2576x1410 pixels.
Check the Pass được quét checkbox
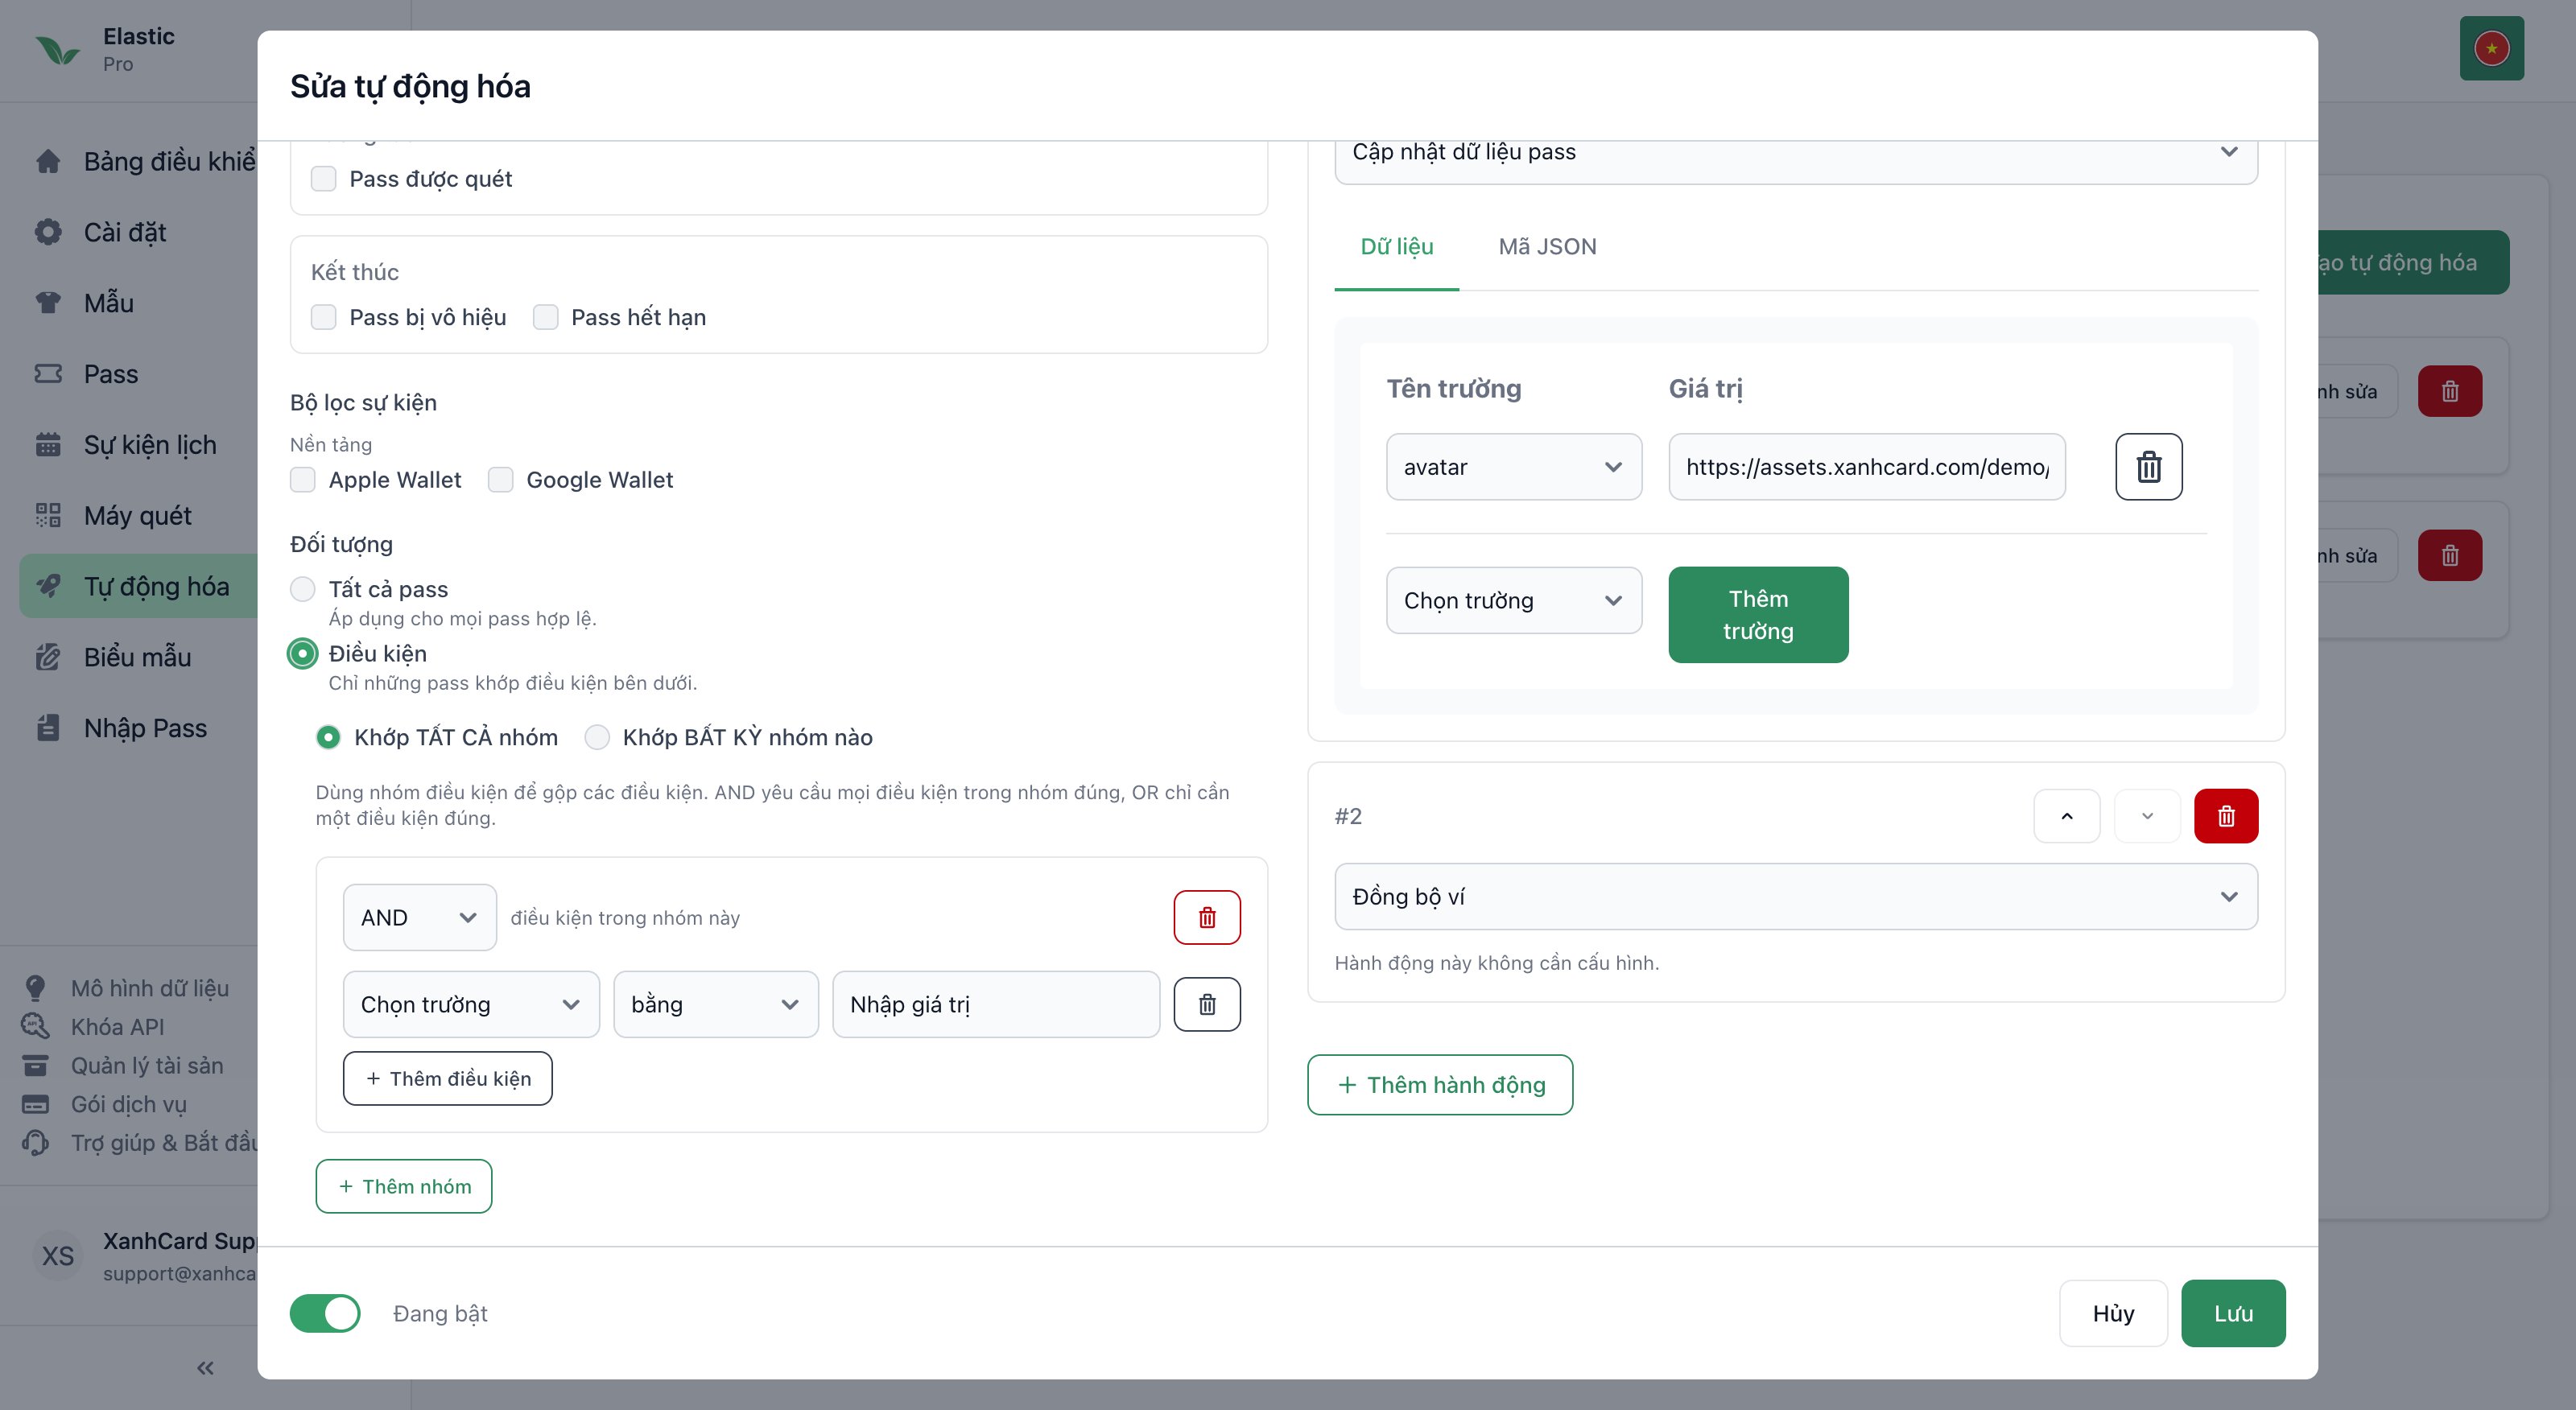pyautogui.click(x=323, y=179)
